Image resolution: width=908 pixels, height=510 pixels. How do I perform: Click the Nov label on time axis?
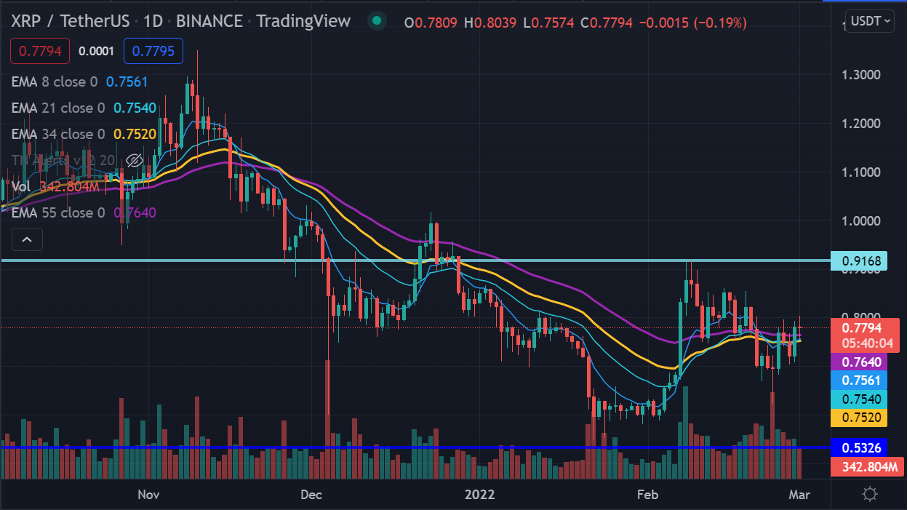[x=148, y=494]
